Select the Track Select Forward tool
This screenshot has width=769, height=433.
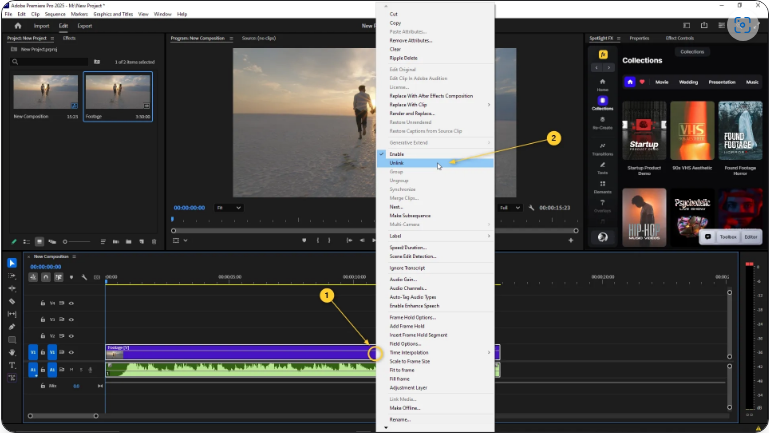(x=12, y=276)
